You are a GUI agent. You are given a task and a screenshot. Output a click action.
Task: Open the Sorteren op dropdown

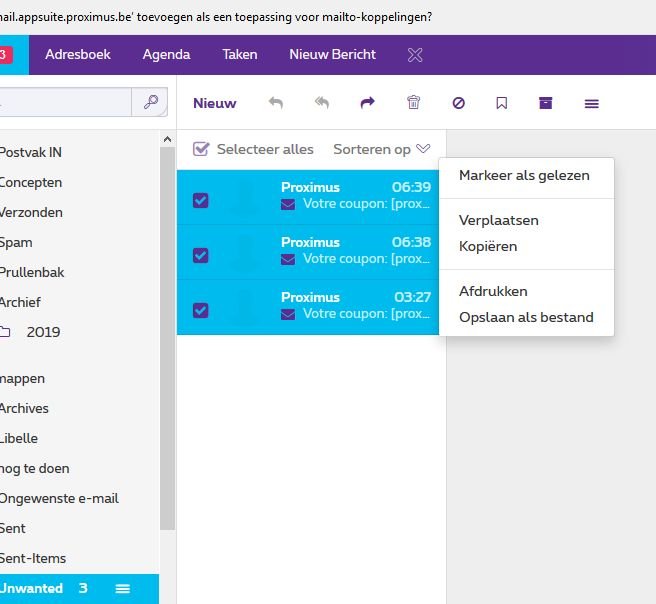tap(381, 149)
